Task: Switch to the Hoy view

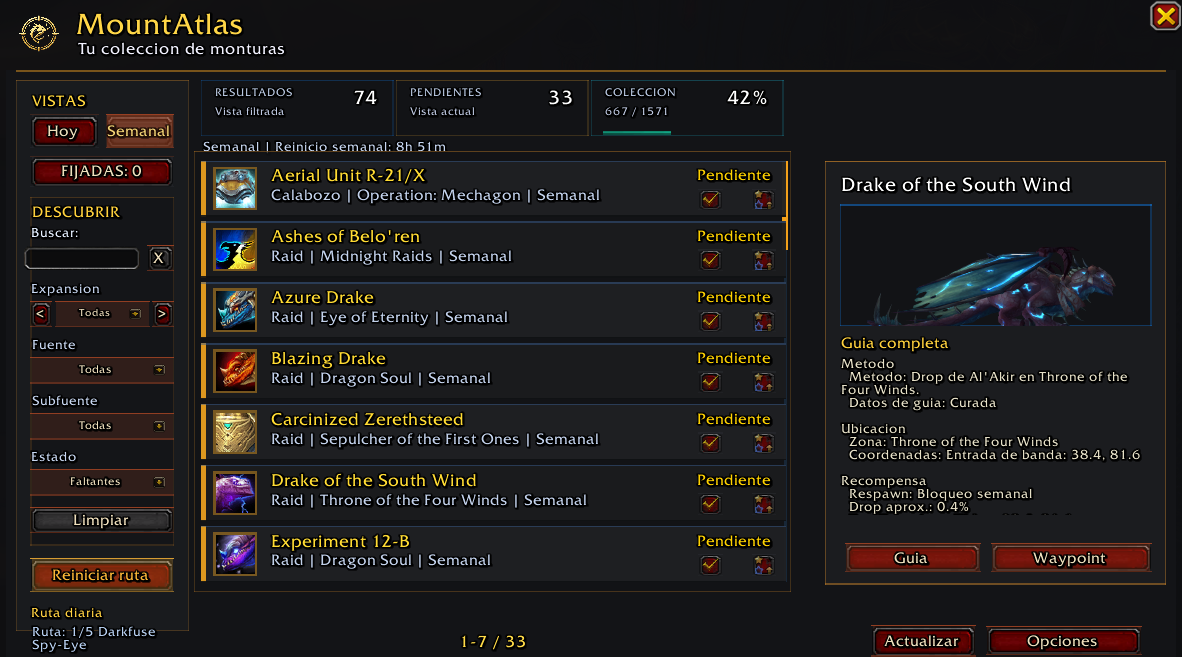Action: [x=63, y=131]
